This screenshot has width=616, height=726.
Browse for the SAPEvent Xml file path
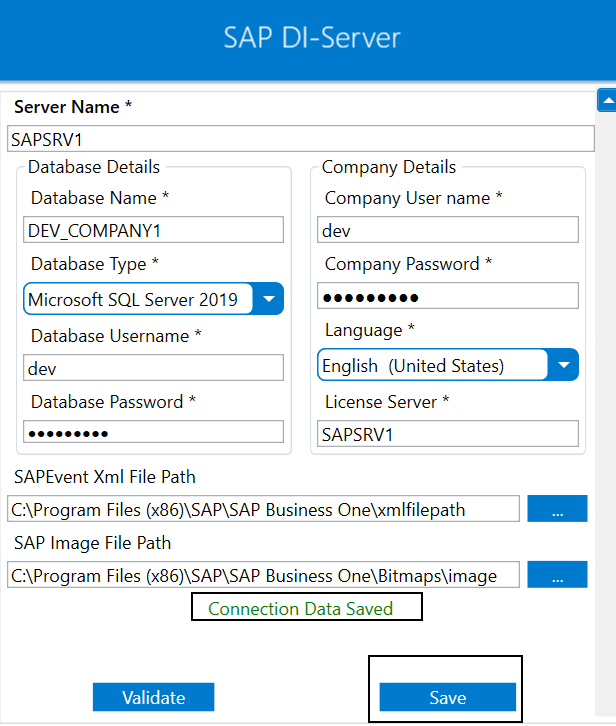click(557, 509)
